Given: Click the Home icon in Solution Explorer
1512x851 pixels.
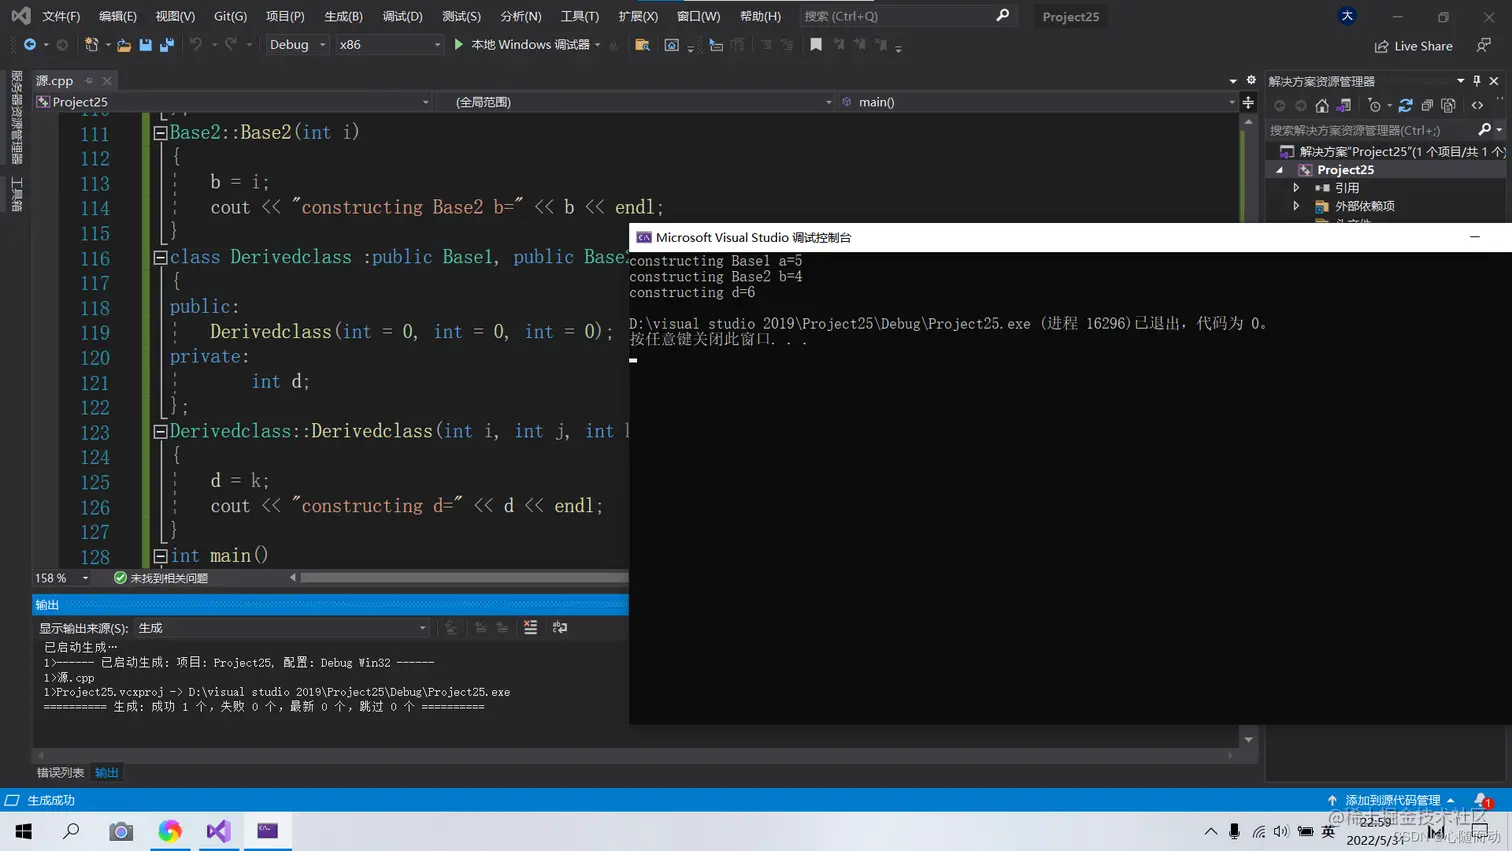Looking at the screenshot, I should coord(1322,106).
